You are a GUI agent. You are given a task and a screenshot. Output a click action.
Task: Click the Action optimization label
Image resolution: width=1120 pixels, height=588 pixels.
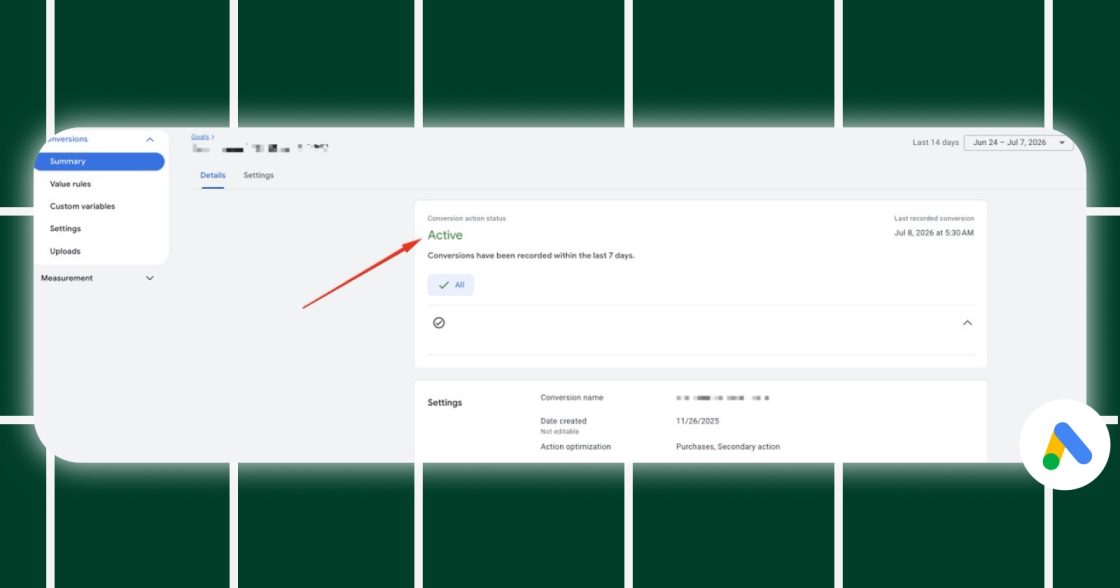click(x=576, y=447)
